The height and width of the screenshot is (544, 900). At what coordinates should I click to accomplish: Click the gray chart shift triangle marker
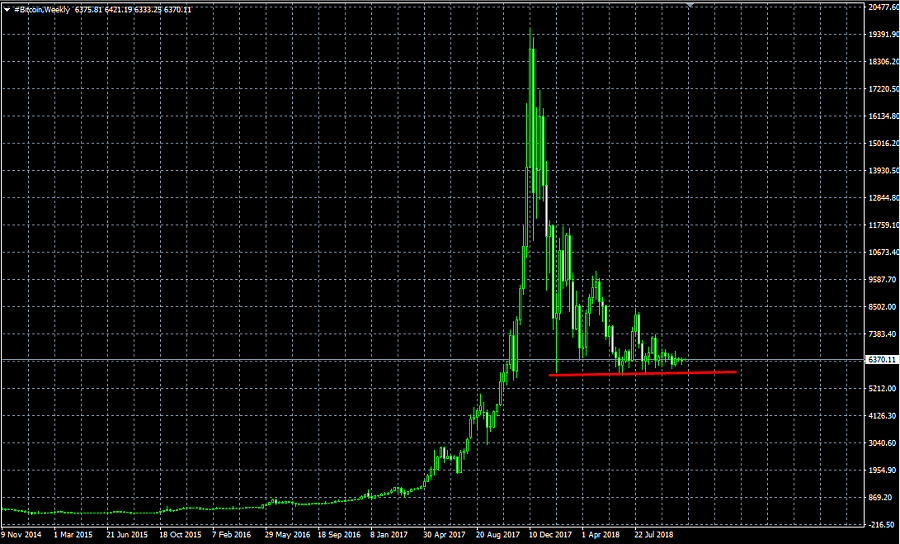692,6
